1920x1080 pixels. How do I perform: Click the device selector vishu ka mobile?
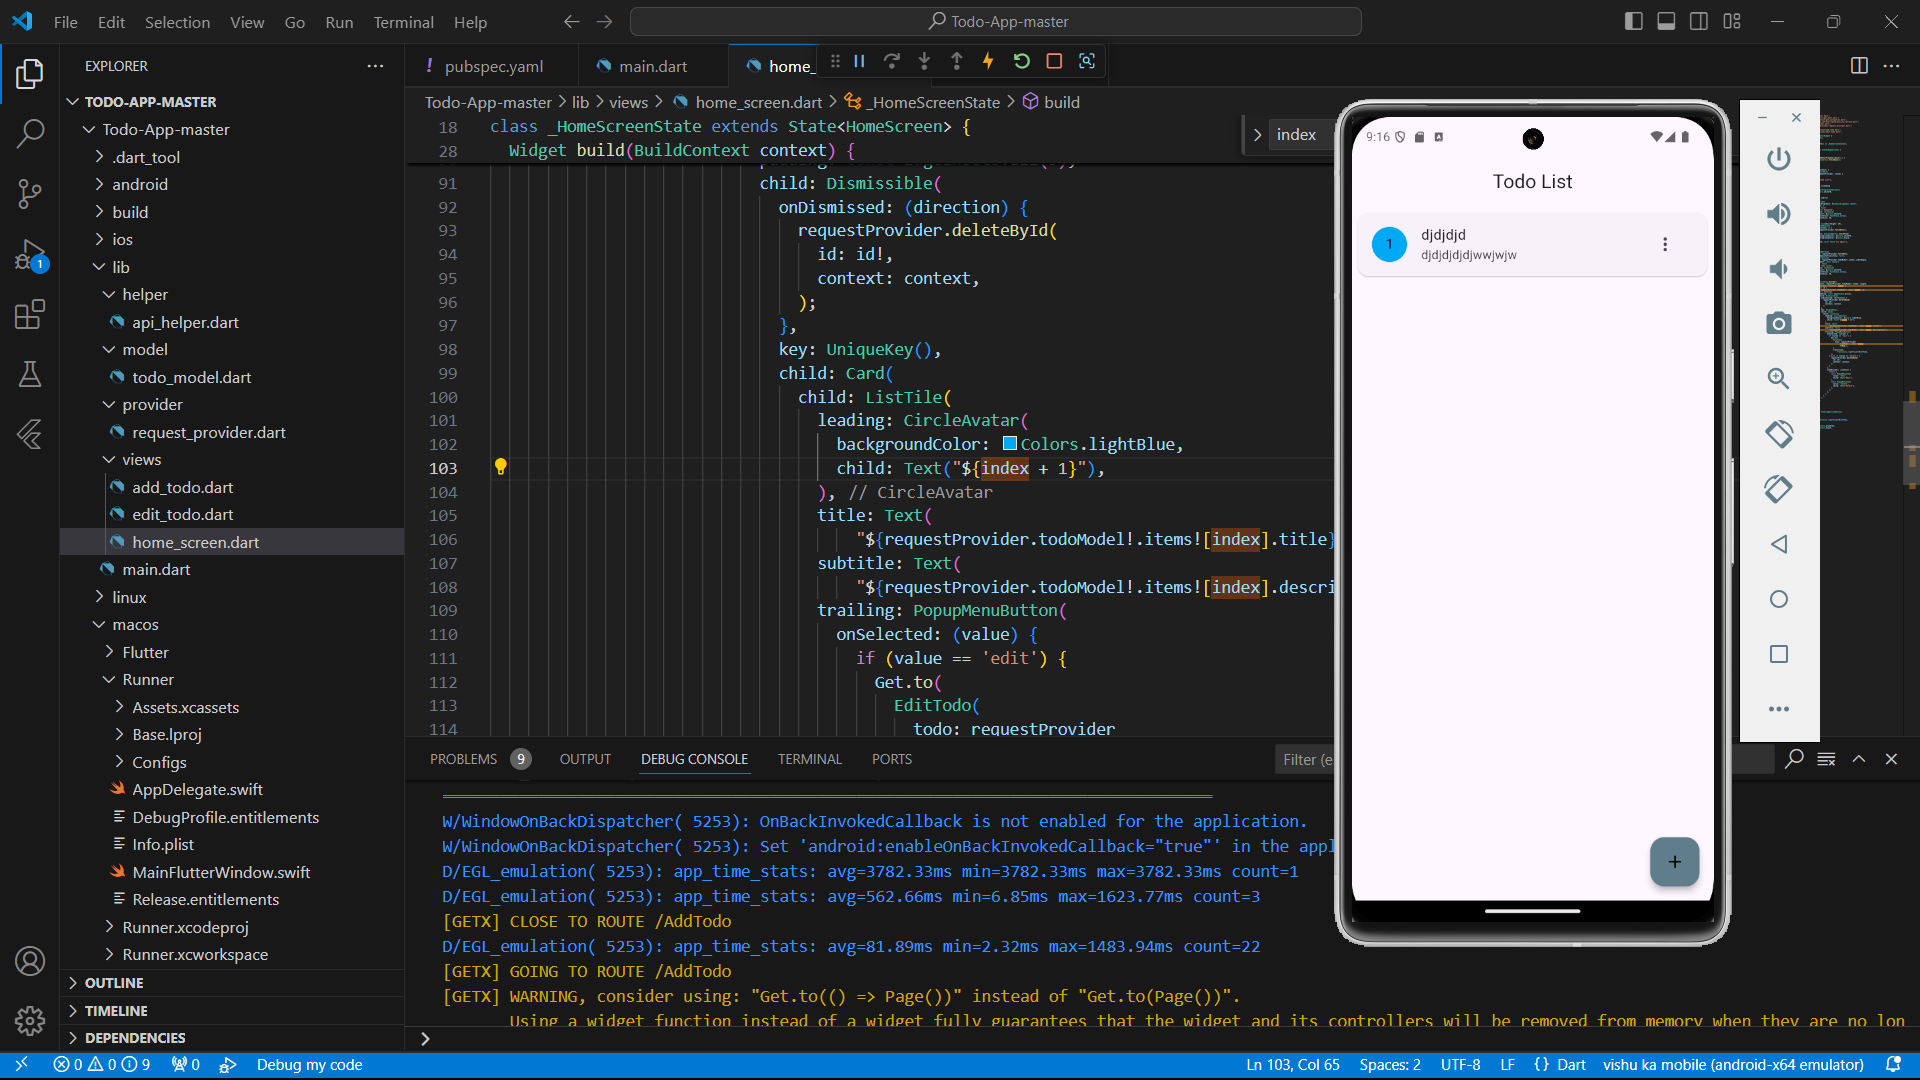point(1733,1065)
